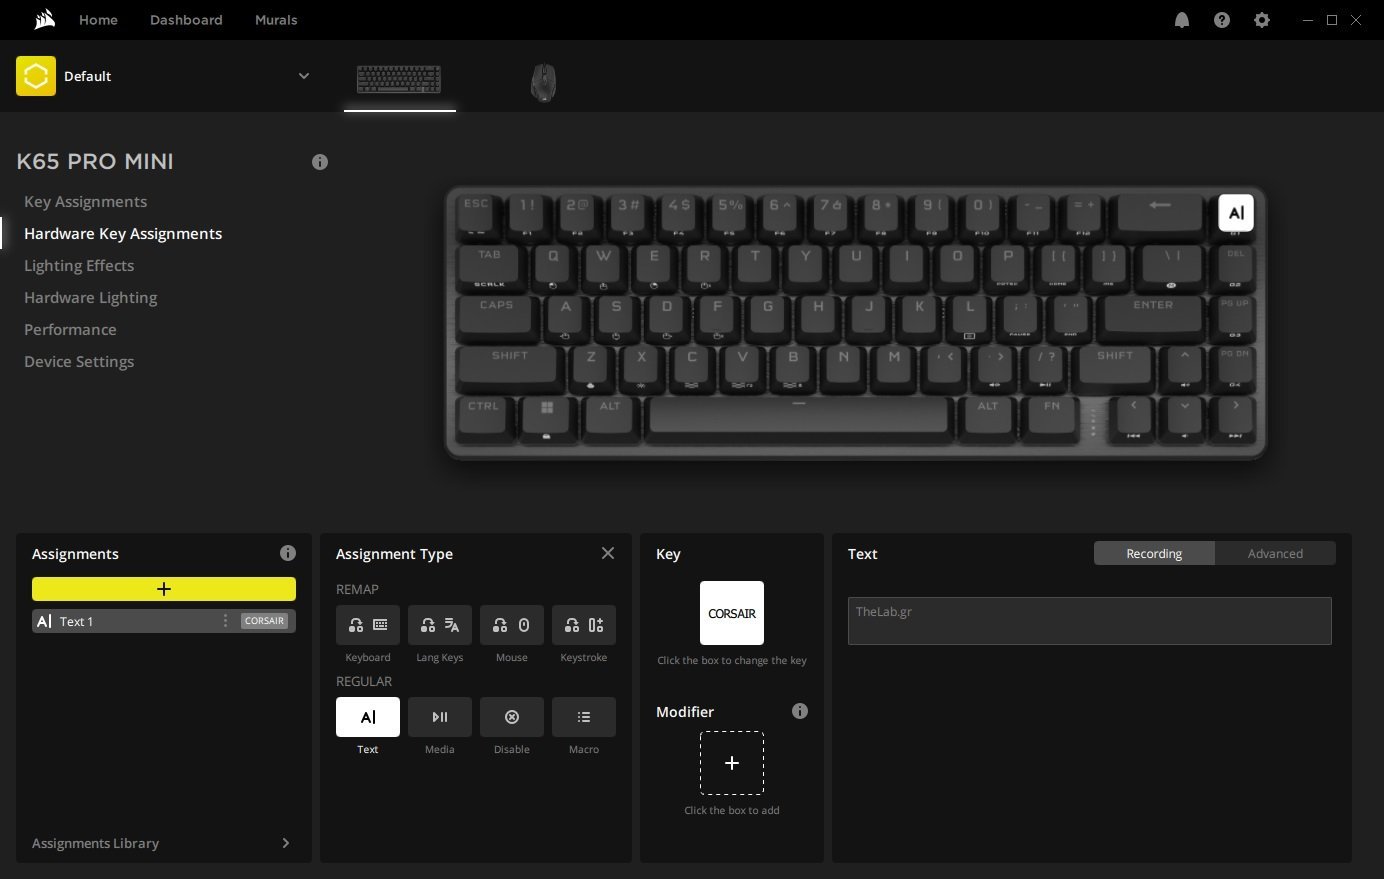
Task: Show K65 PRO MINI device info
Action: pyautogui.click(x=320, y=162)
